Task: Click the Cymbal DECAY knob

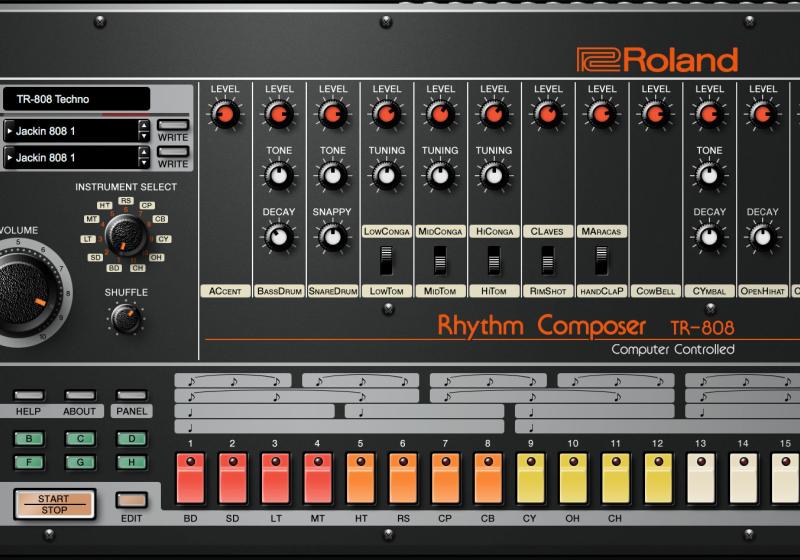Action: (x=709, y=237)
